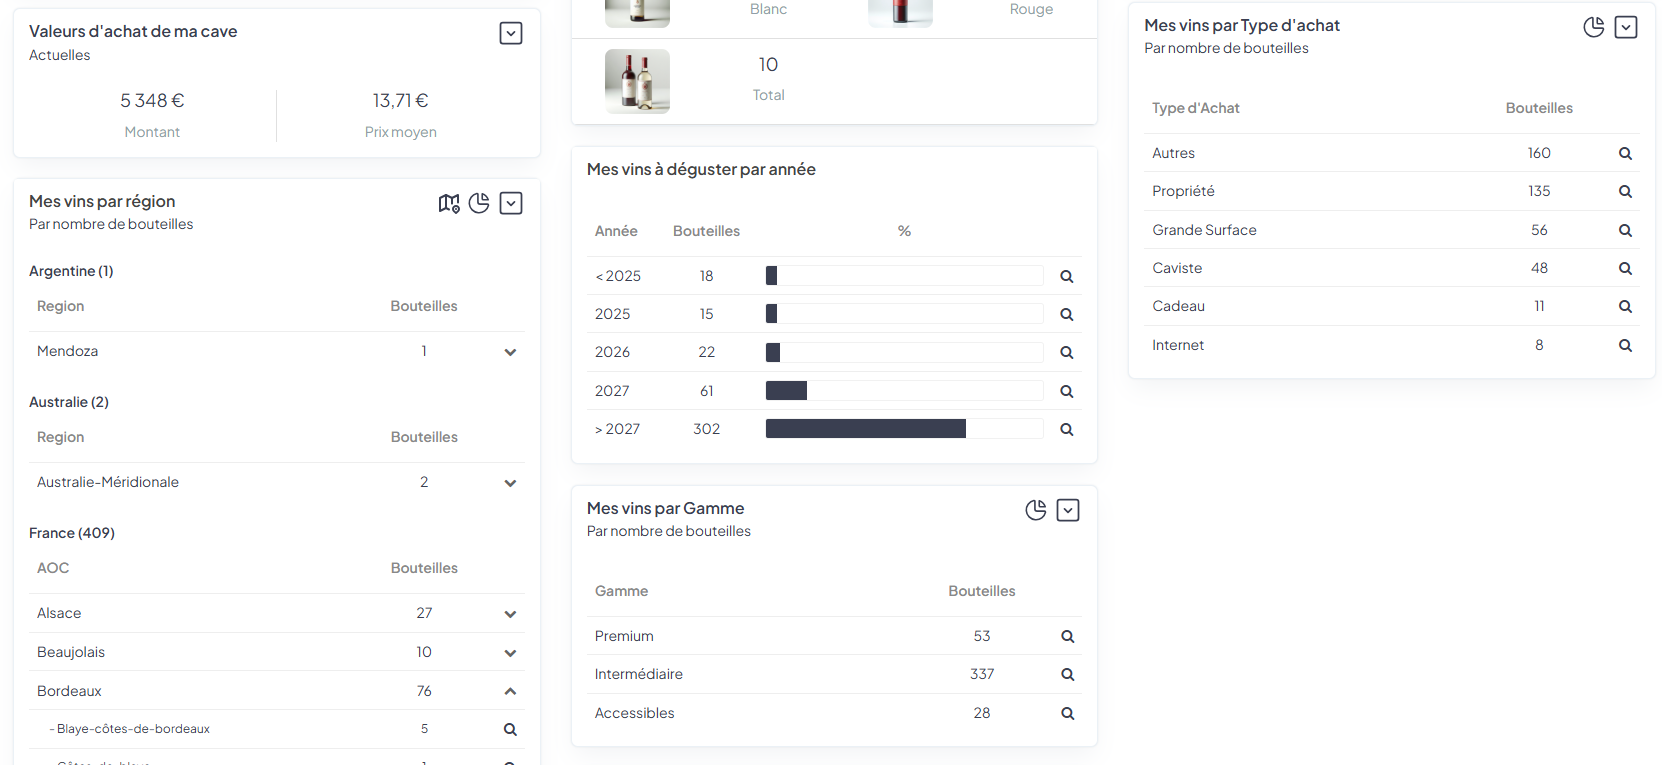Click the >2027 percentage bar
Viewport: 1662px width, 765px height.
point(904,429)
